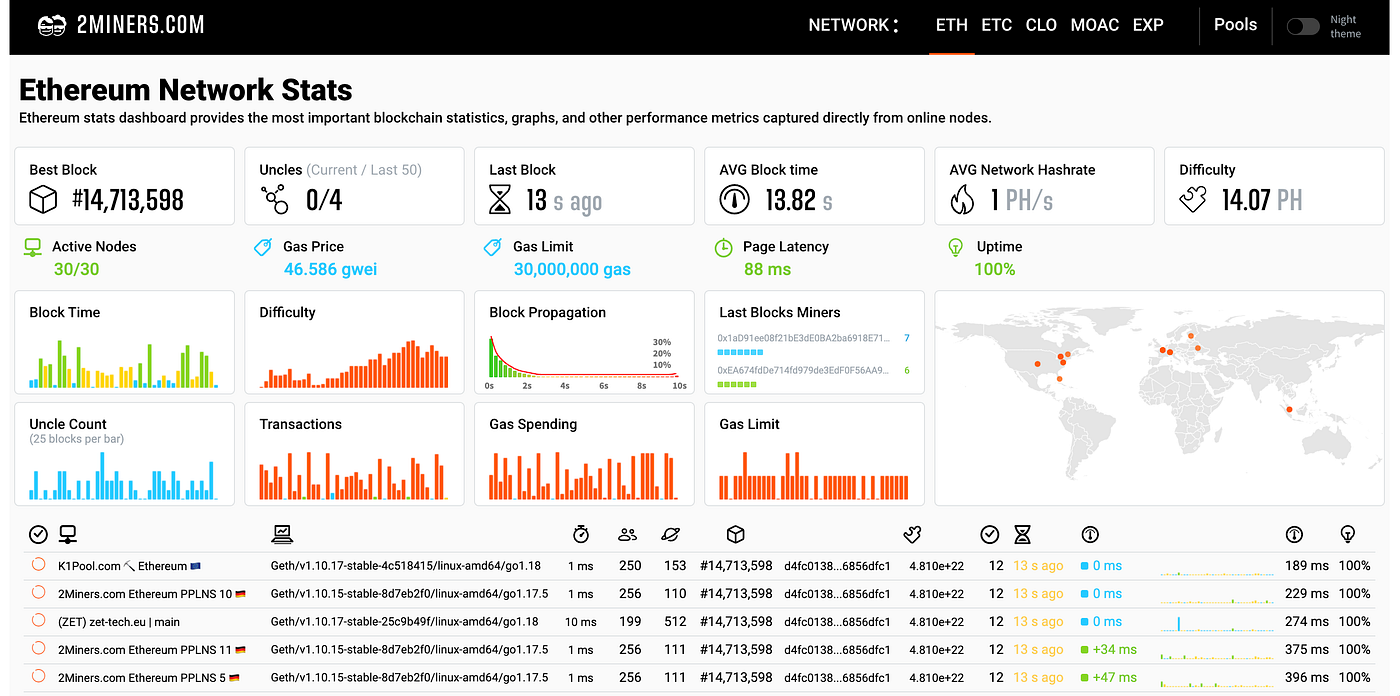This screenshot has width=1400, height=696.
Task: Click the Uptime lightbulb icon
Action: [x=955, y=247]
